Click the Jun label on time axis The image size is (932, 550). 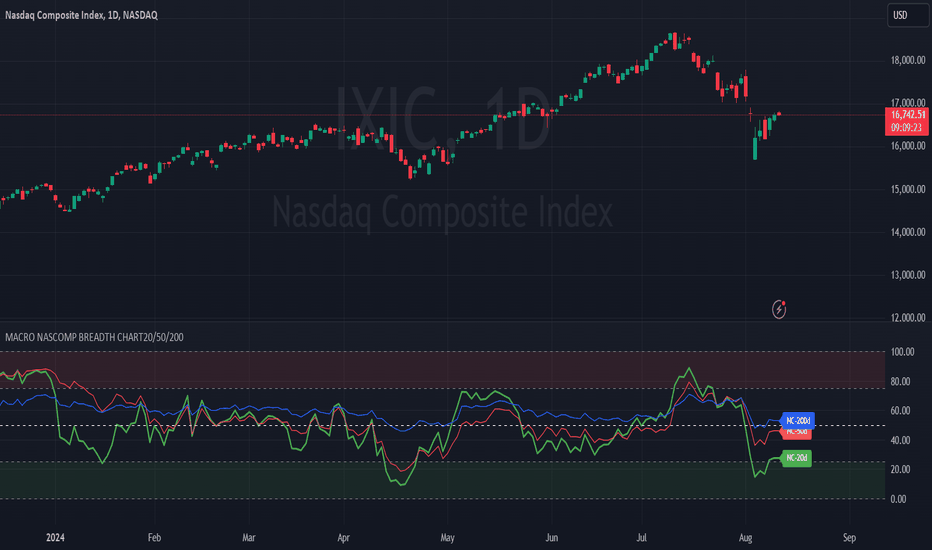click(552, 538)
